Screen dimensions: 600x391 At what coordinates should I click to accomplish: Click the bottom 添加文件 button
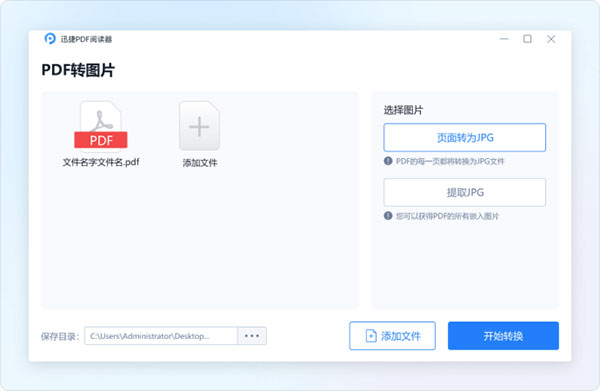[x=392, y=336]
